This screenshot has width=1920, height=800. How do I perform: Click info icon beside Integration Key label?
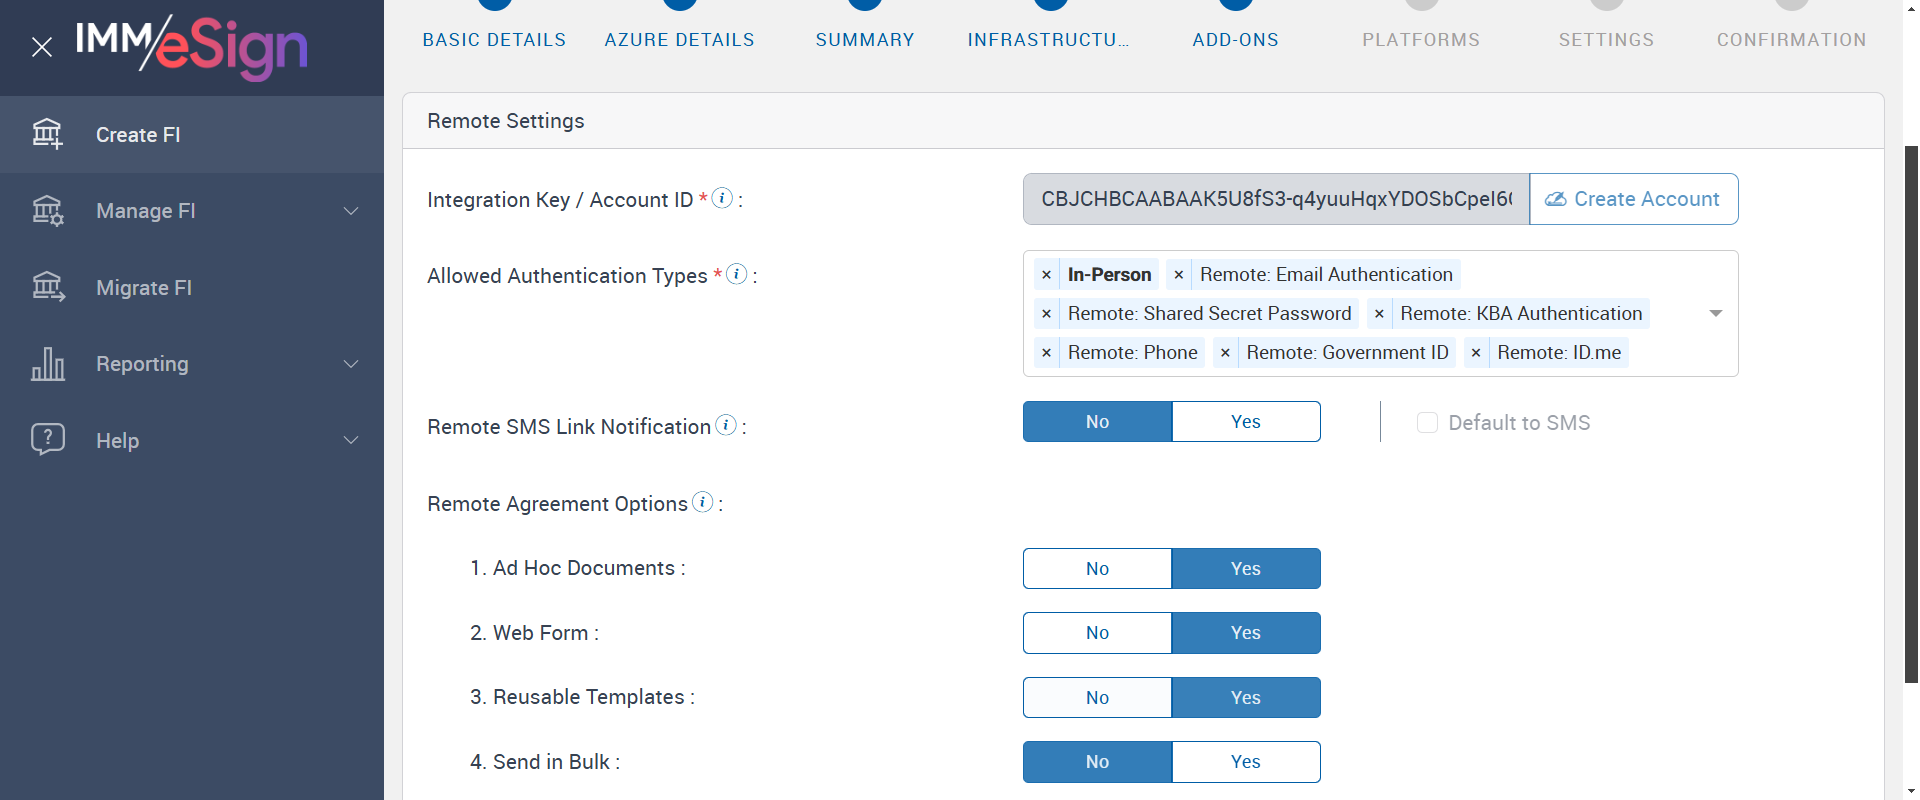pos(722,198)
